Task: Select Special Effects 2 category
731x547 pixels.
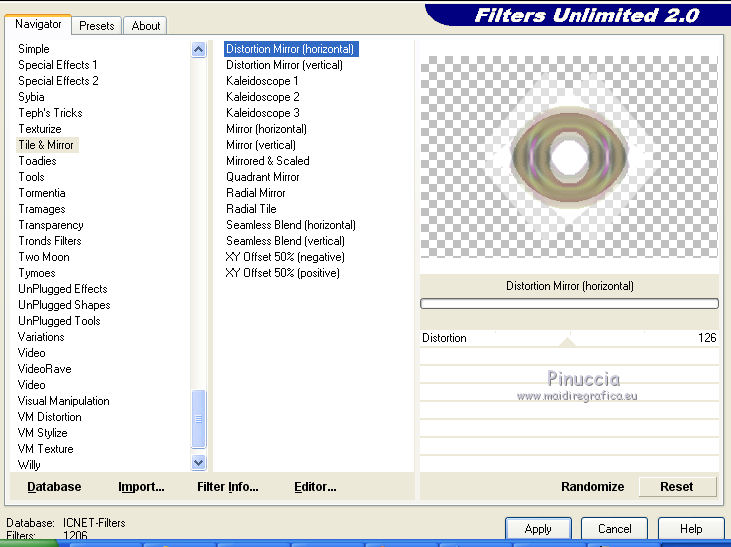Action: tap(58, 81)
